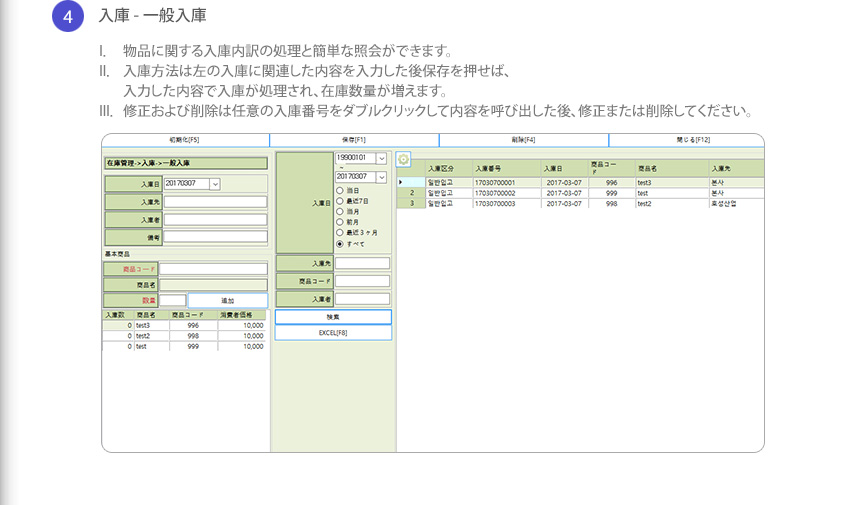Open the 入庫日 20170307 dropdown in left form
867x505 pixels.
click(x=214, y=184)
